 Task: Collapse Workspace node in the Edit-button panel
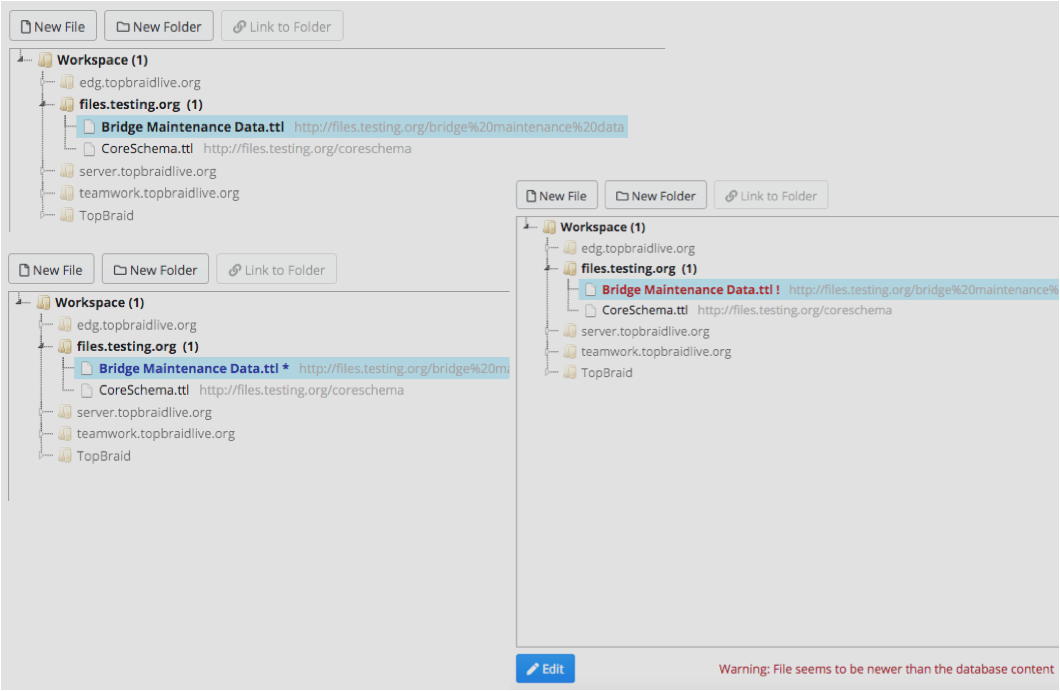click(x=525, y=227)
